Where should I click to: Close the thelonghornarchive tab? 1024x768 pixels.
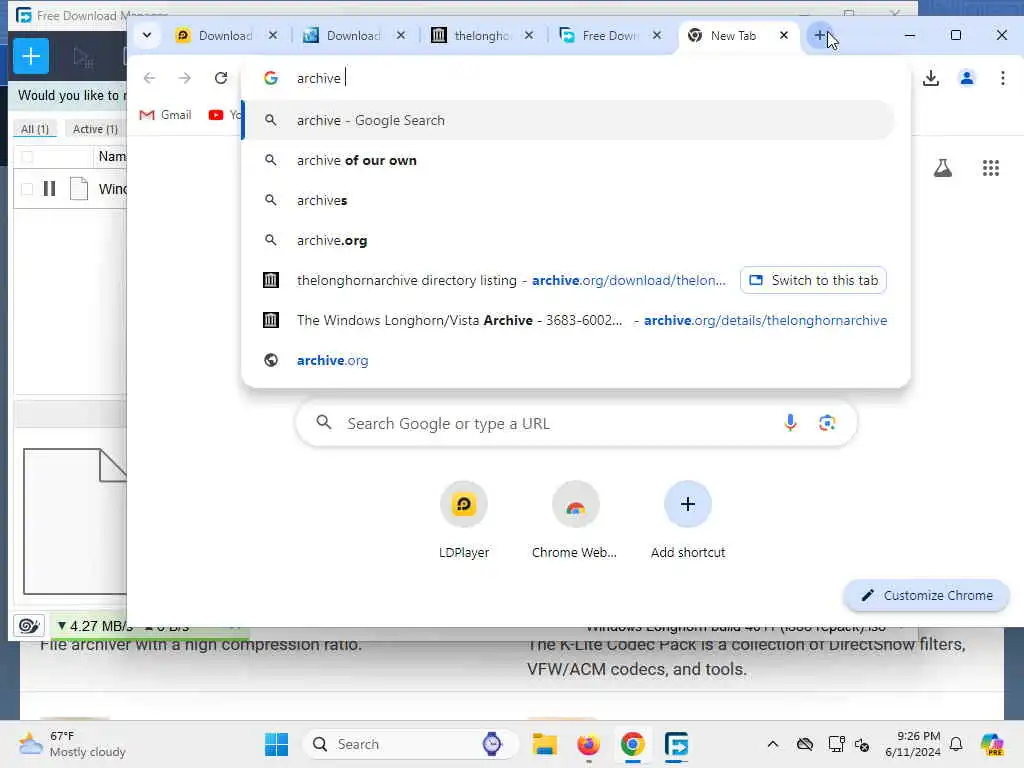pyautogui.click(x=529, y=35)
